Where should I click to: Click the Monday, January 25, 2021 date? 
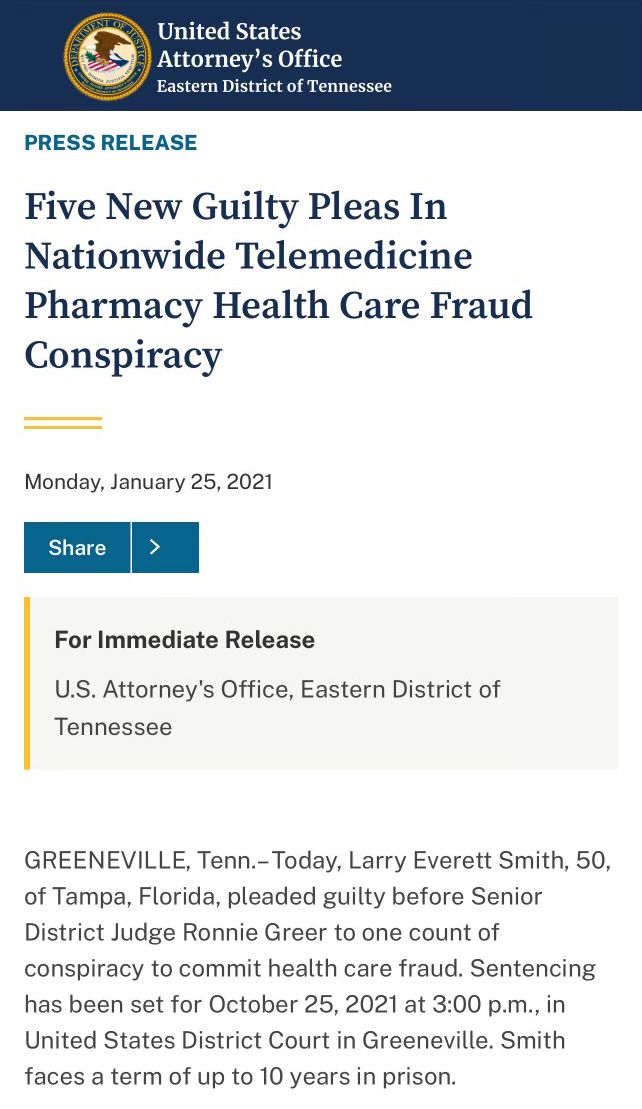point(148,482)
